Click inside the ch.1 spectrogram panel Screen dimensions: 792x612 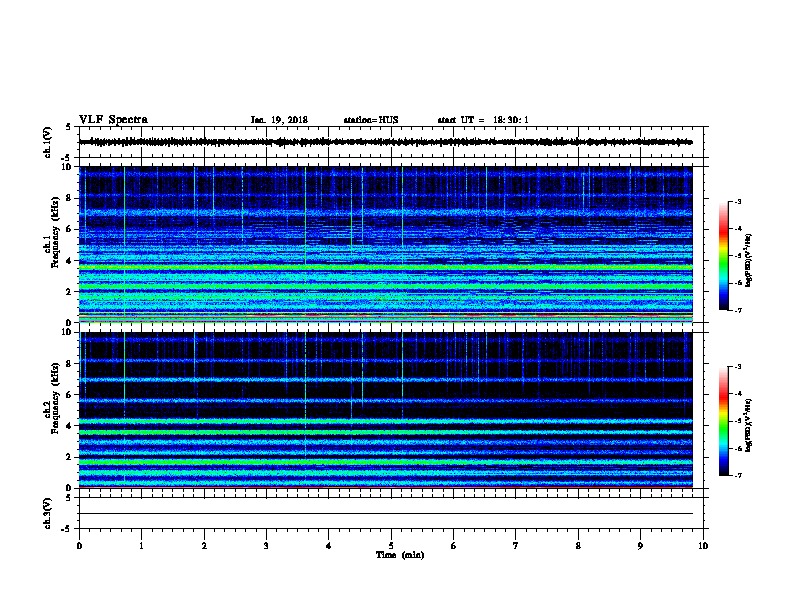(x=385, y=244)
